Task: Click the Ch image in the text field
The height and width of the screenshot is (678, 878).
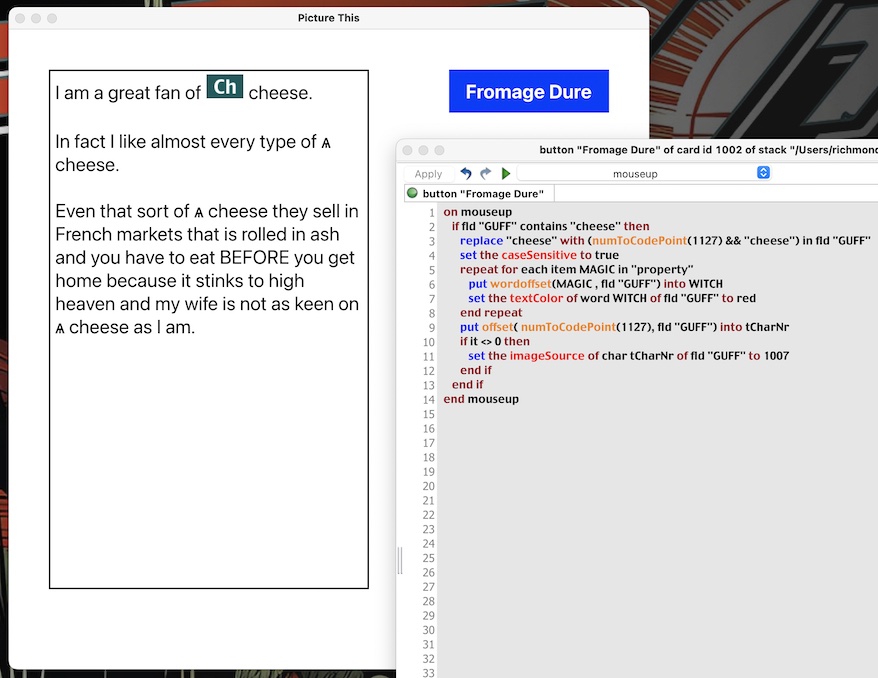Action: pos(225,87)
